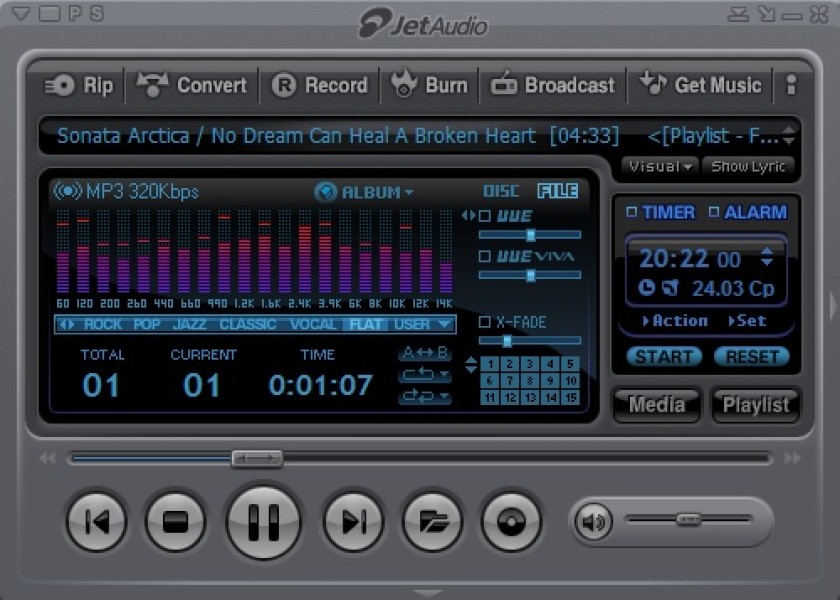Viewport: 840px width, 600px height.
Task: Expand the Set menu in timer panel
Action: [x=747, y=321]
